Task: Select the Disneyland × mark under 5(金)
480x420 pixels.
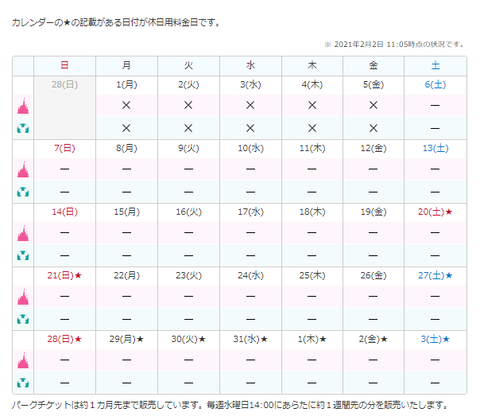Action: [373, 105]
